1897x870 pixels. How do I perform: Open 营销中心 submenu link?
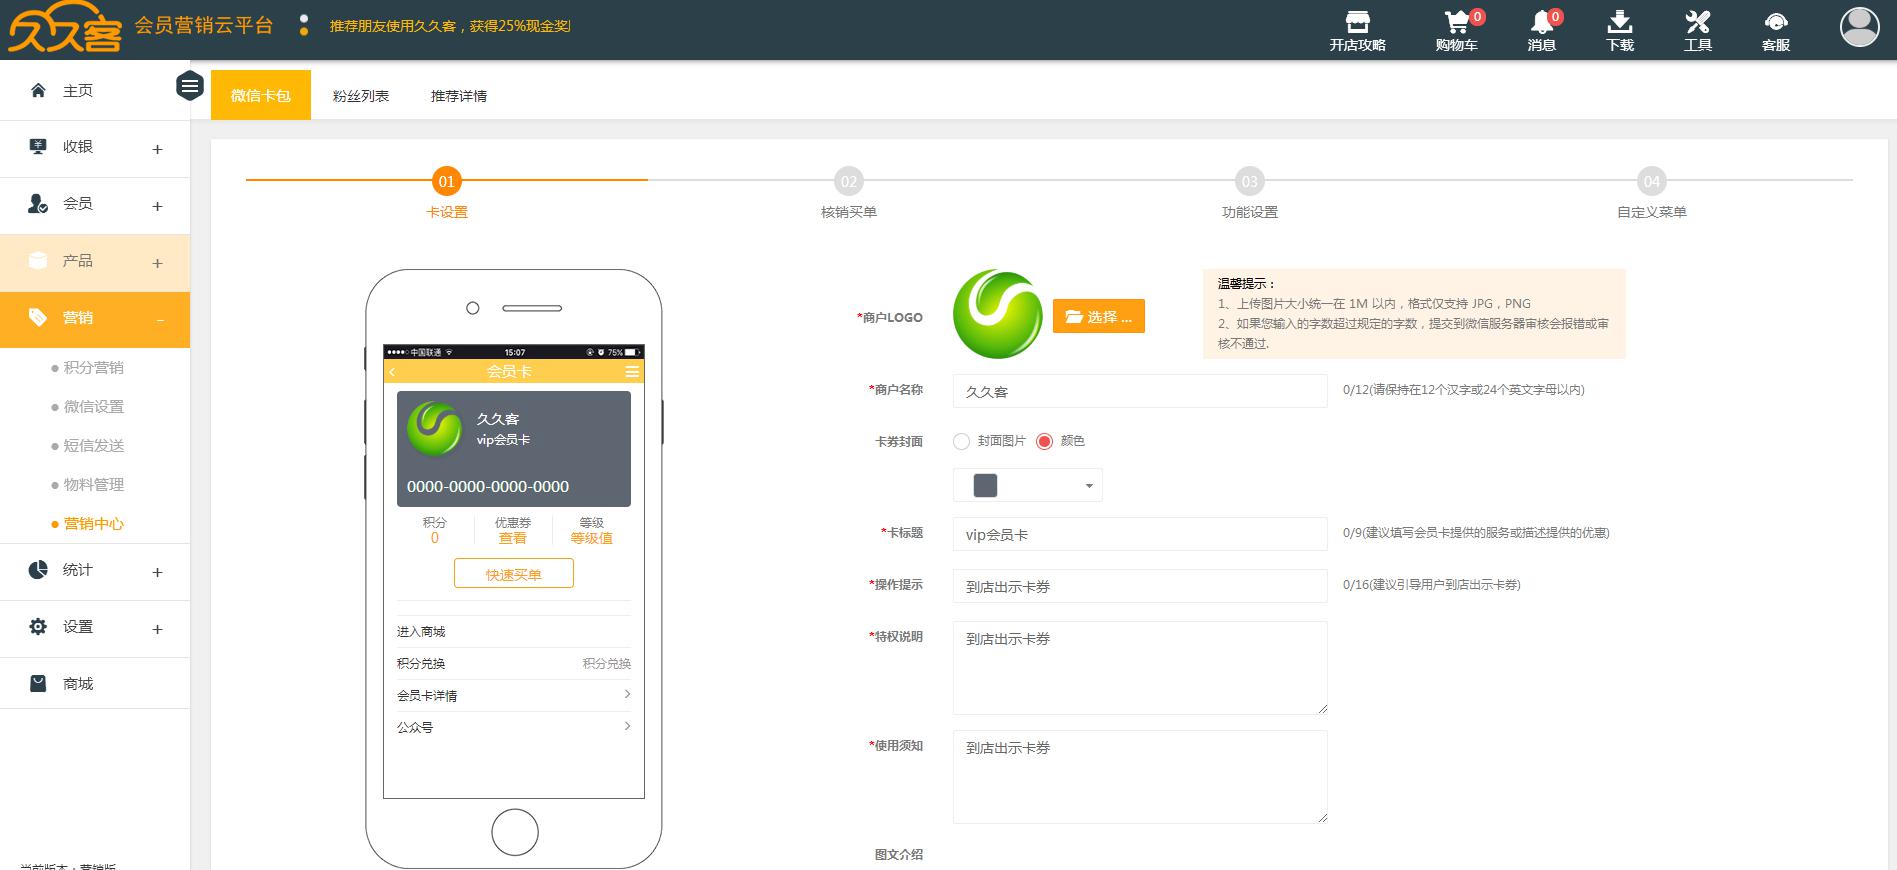point(94,524)
